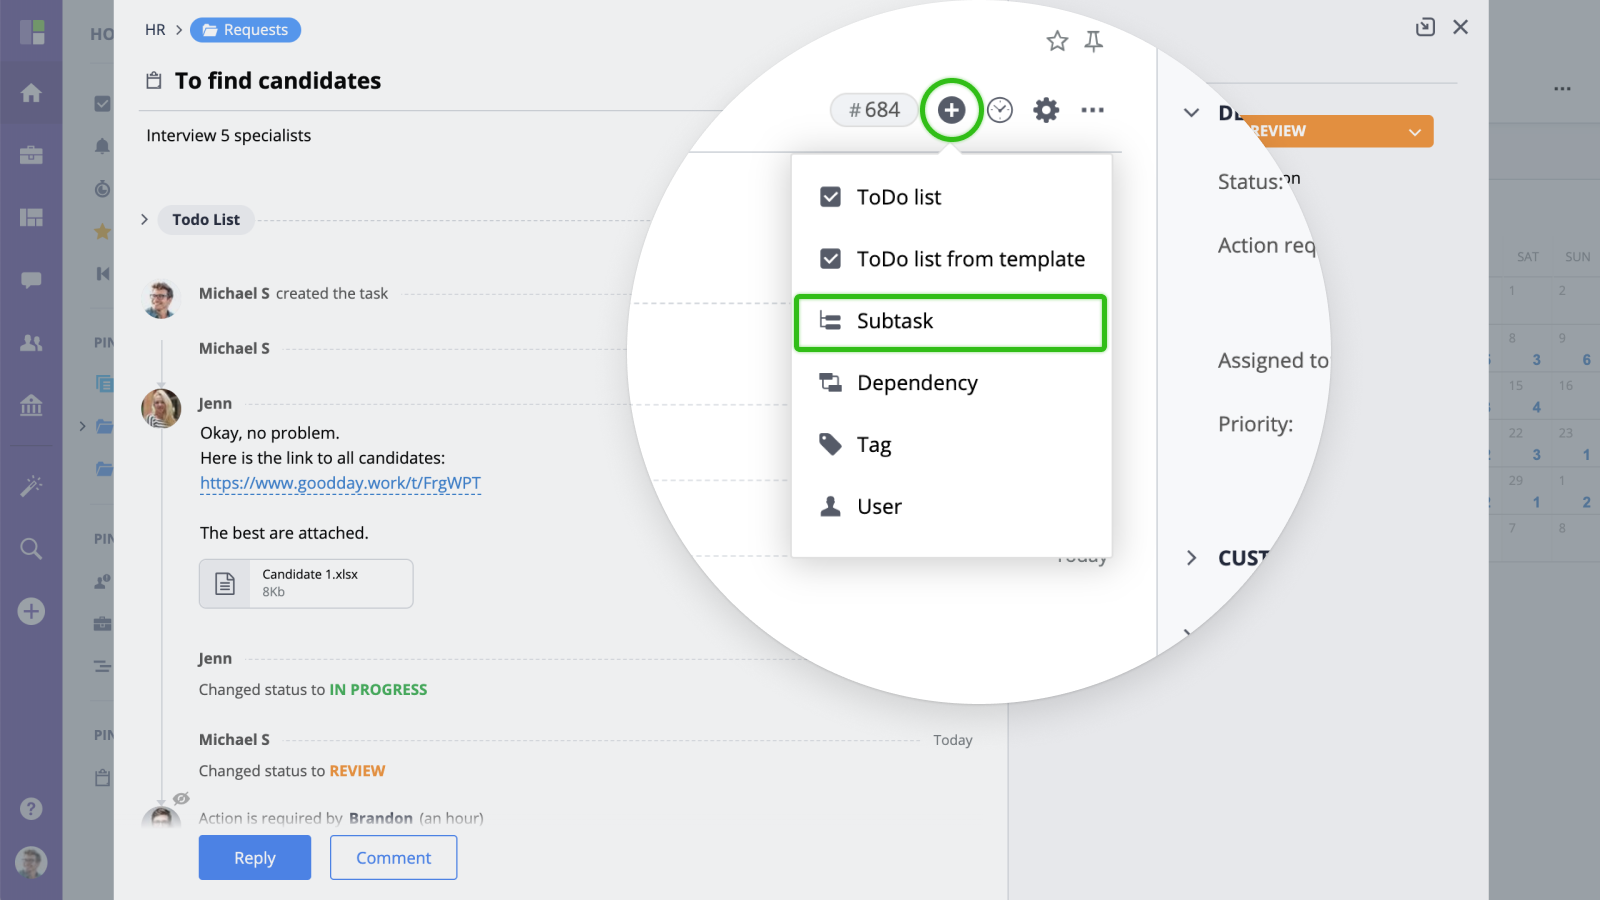1600x900 pixels.
Task: Open the three-dot more options menu
Action: pos(1092,110)
